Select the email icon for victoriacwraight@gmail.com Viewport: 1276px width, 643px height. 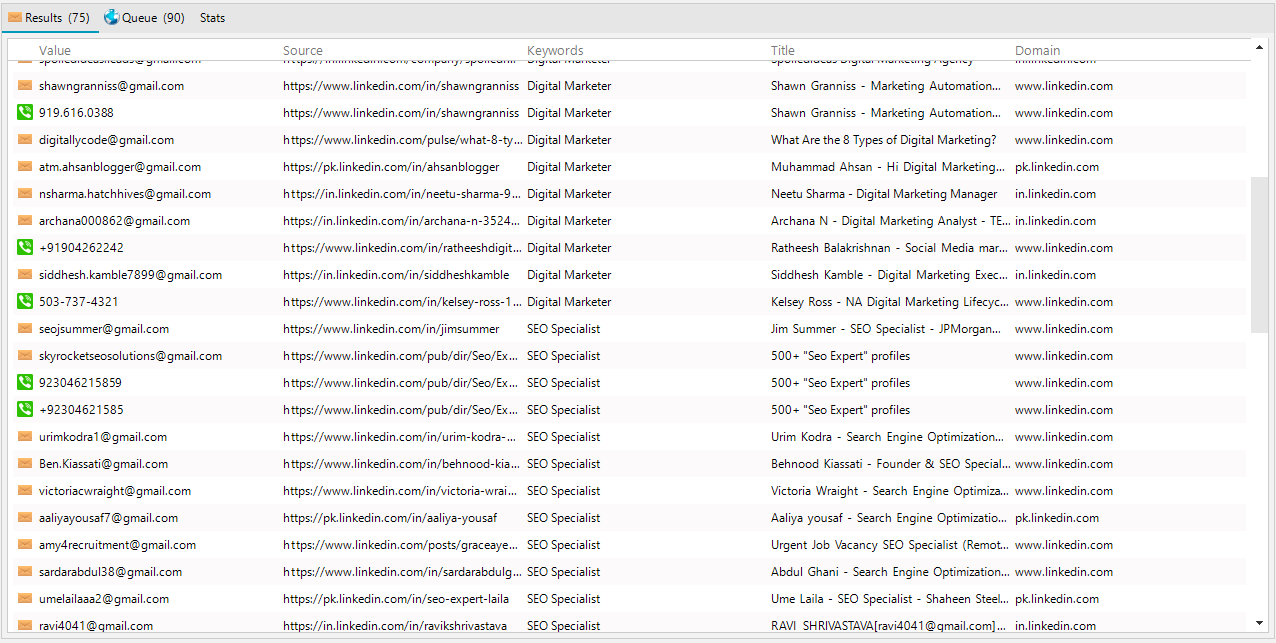point(25,491)
